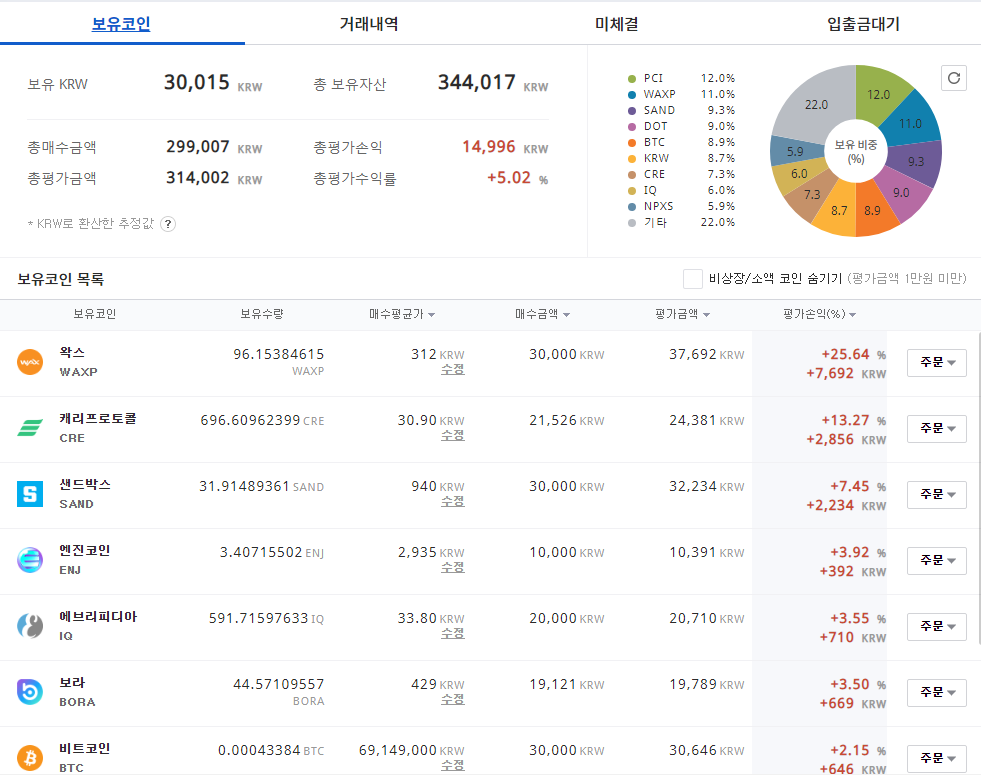Screen dimensions: 981x775
Task: Click the KRW yellow legend dot
Action: click(x=632, y=159)
